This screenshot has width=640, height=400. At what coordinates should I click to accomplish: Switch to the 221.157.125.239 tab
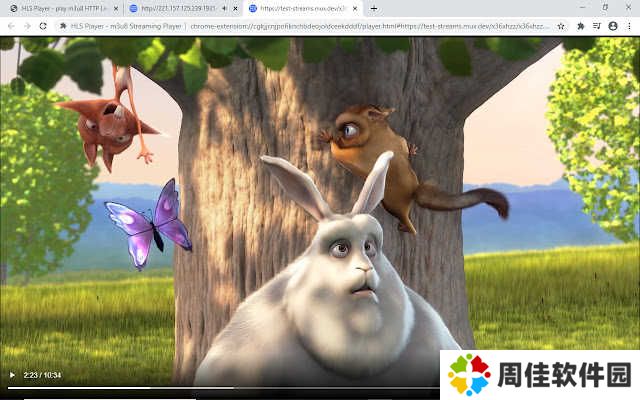(x=175, y=8)
